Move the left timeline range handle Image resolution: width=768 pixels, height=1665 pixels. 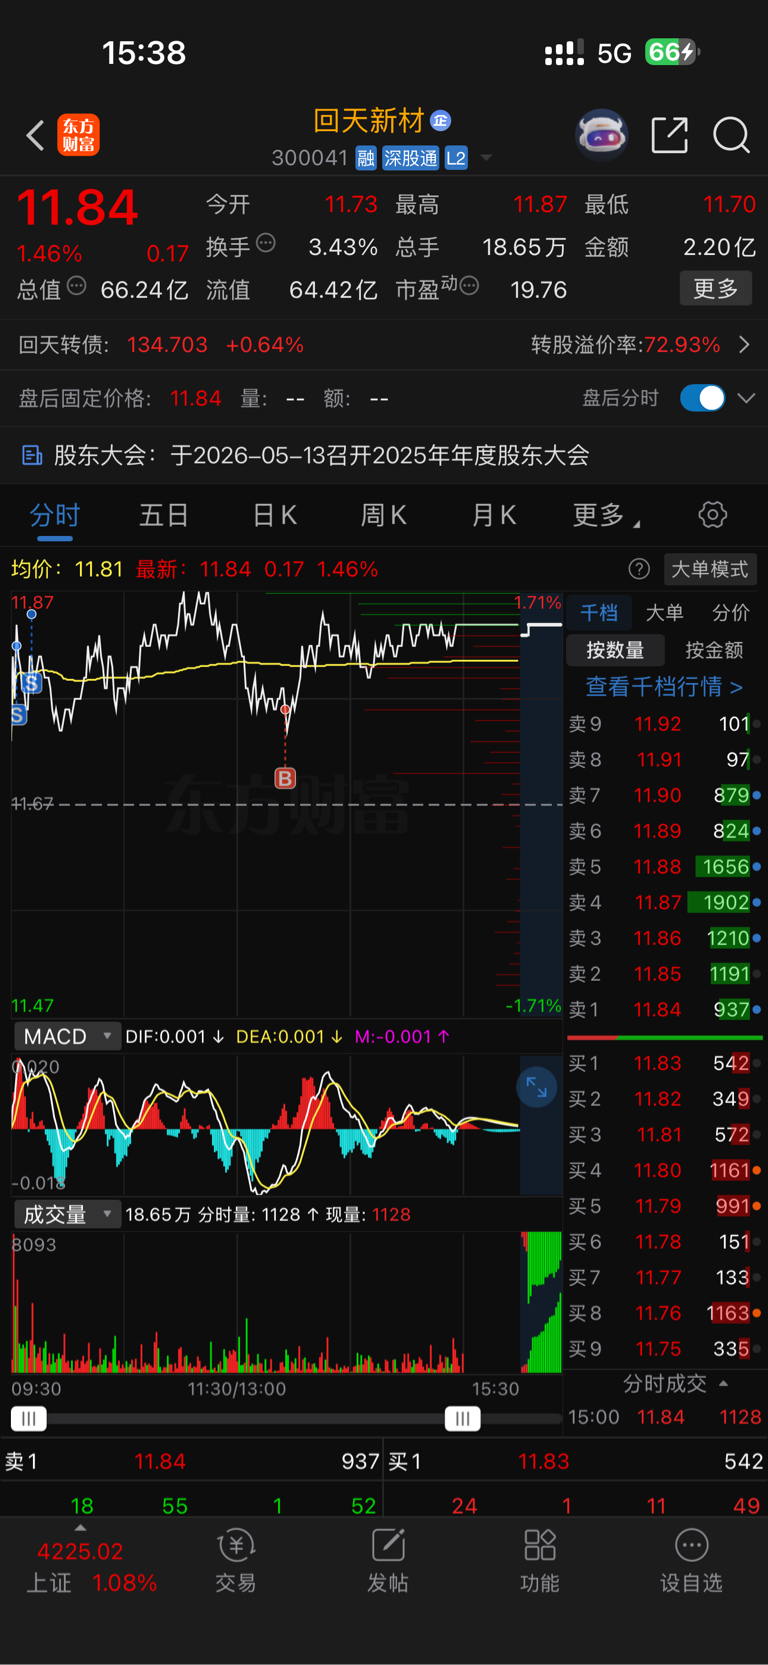click(x=28, y=1419)
